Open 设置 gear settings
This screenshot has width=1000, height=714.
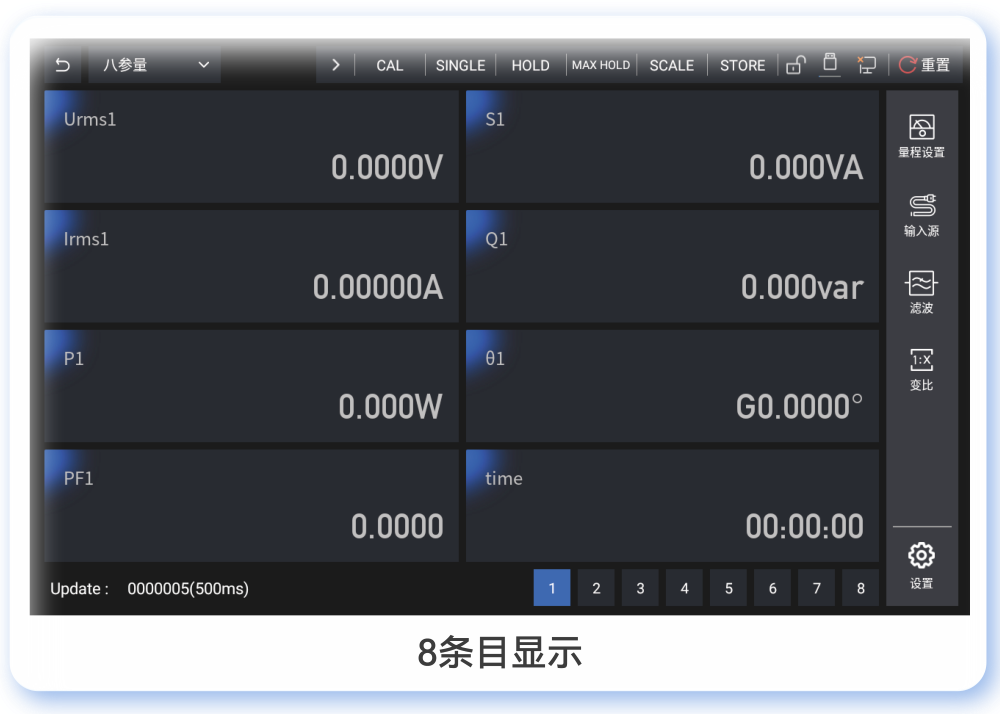[x=921, y=566]
